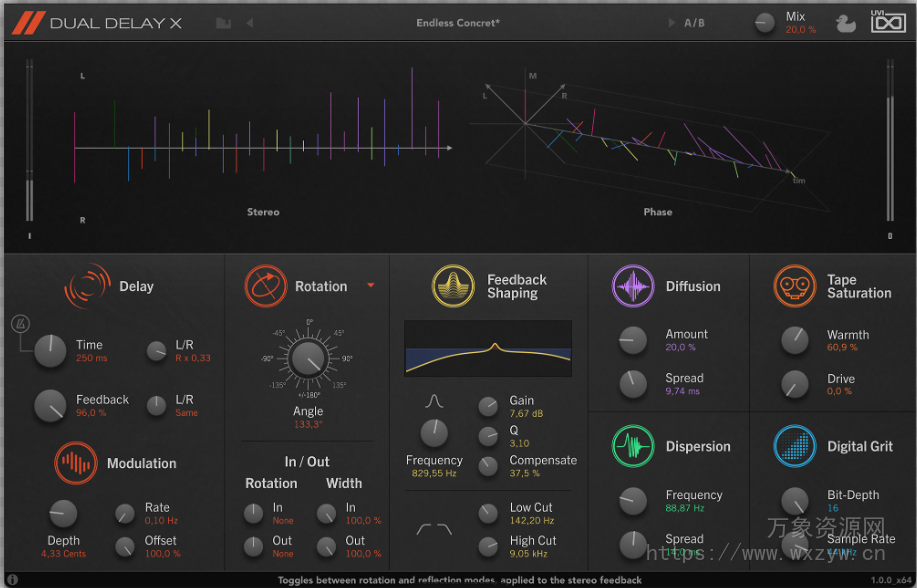The height and width of the screenshot is (588, 917).
Task: Adjust the Mix knob in the header
Action: coord(765,22)
